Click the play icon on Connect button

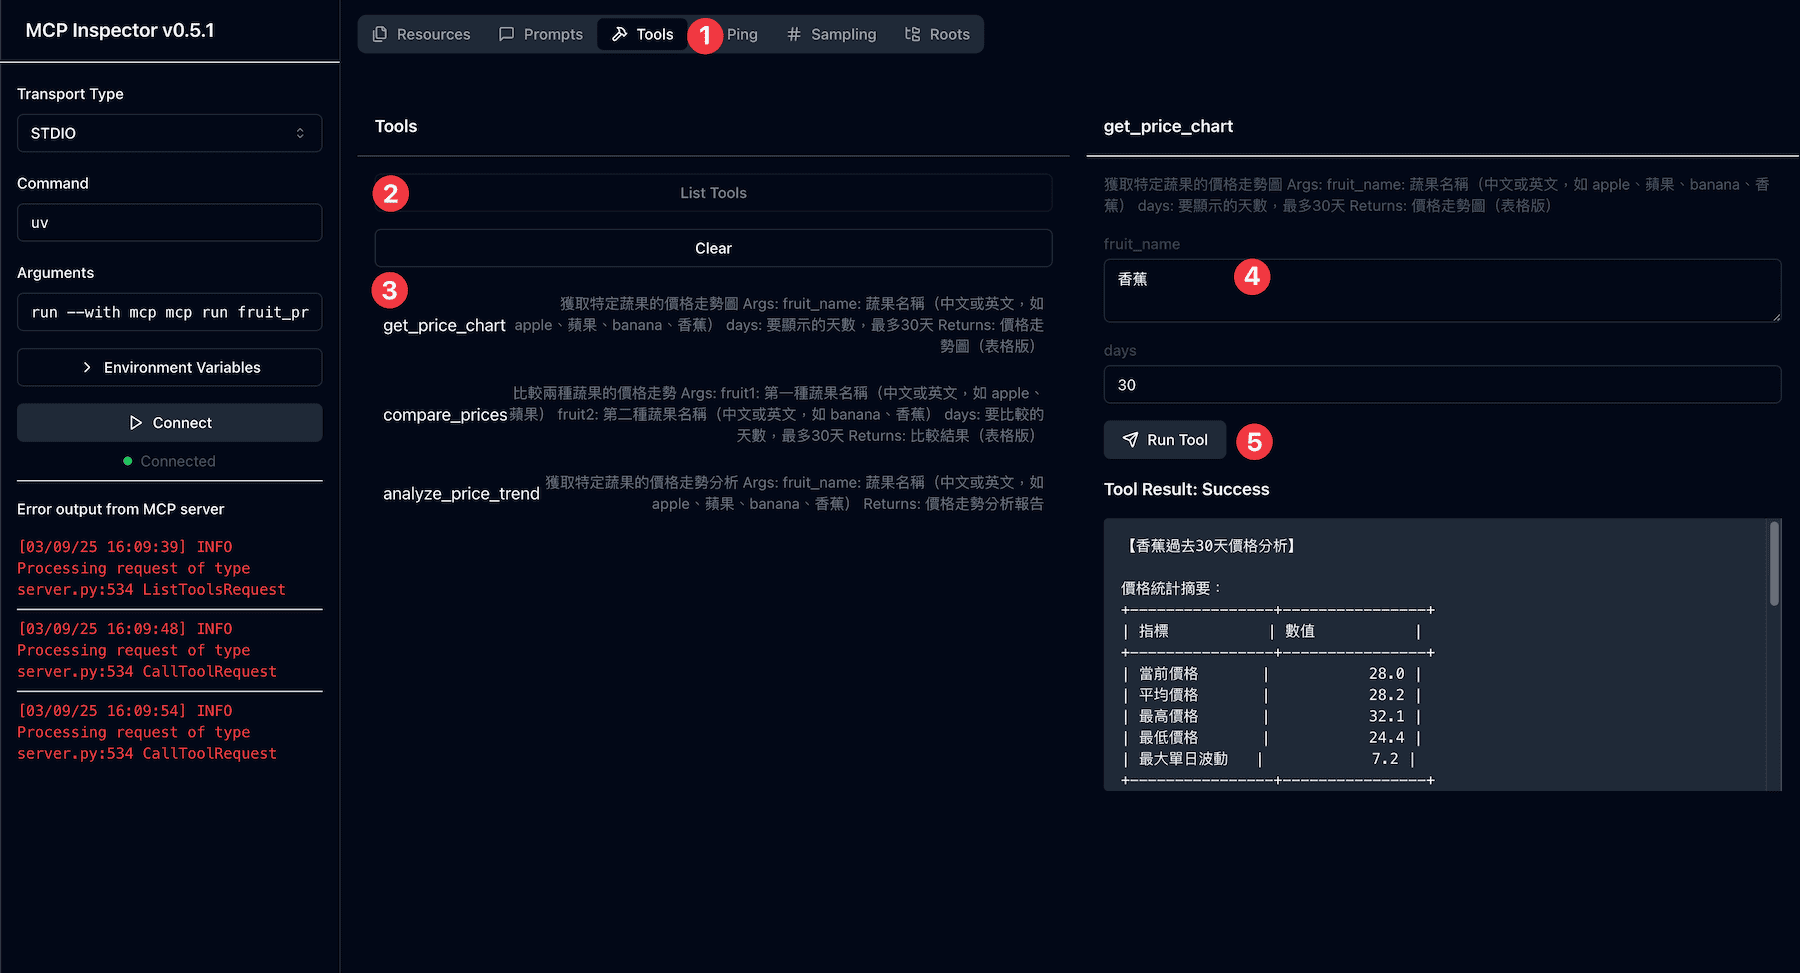click(x=136, y=423)
